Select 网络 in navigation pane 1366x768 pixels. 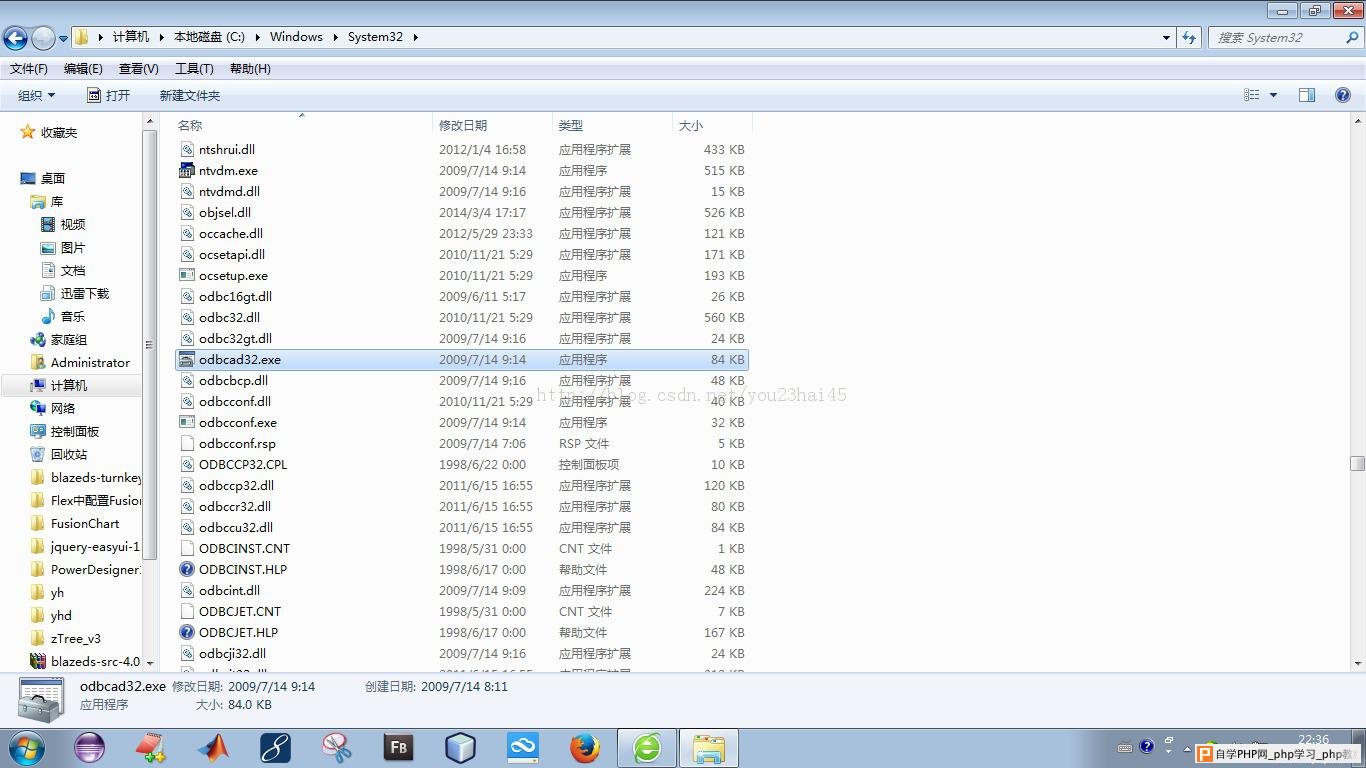tap(63, 408)
